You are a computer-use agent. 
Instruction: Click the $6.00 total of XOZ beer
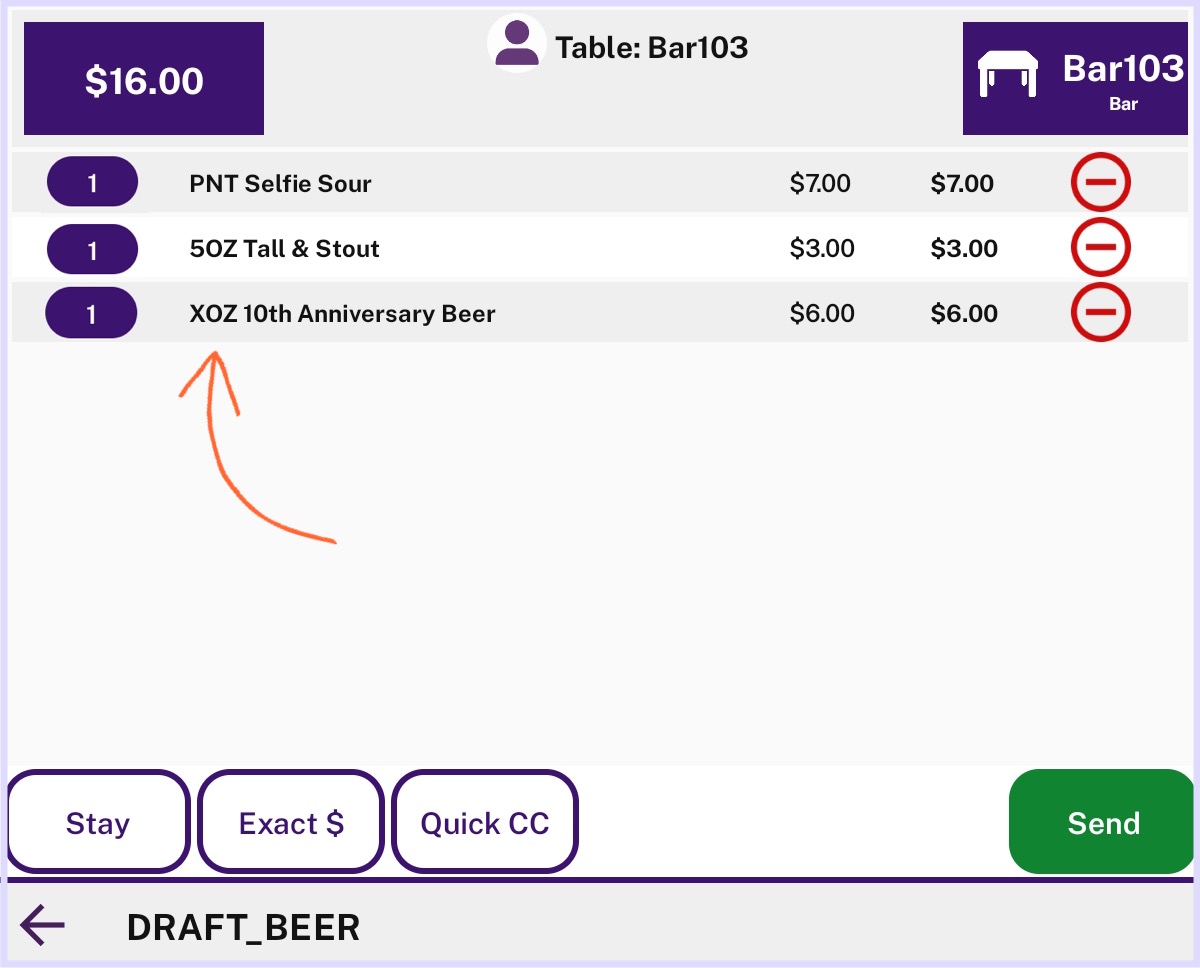(964, 313)
